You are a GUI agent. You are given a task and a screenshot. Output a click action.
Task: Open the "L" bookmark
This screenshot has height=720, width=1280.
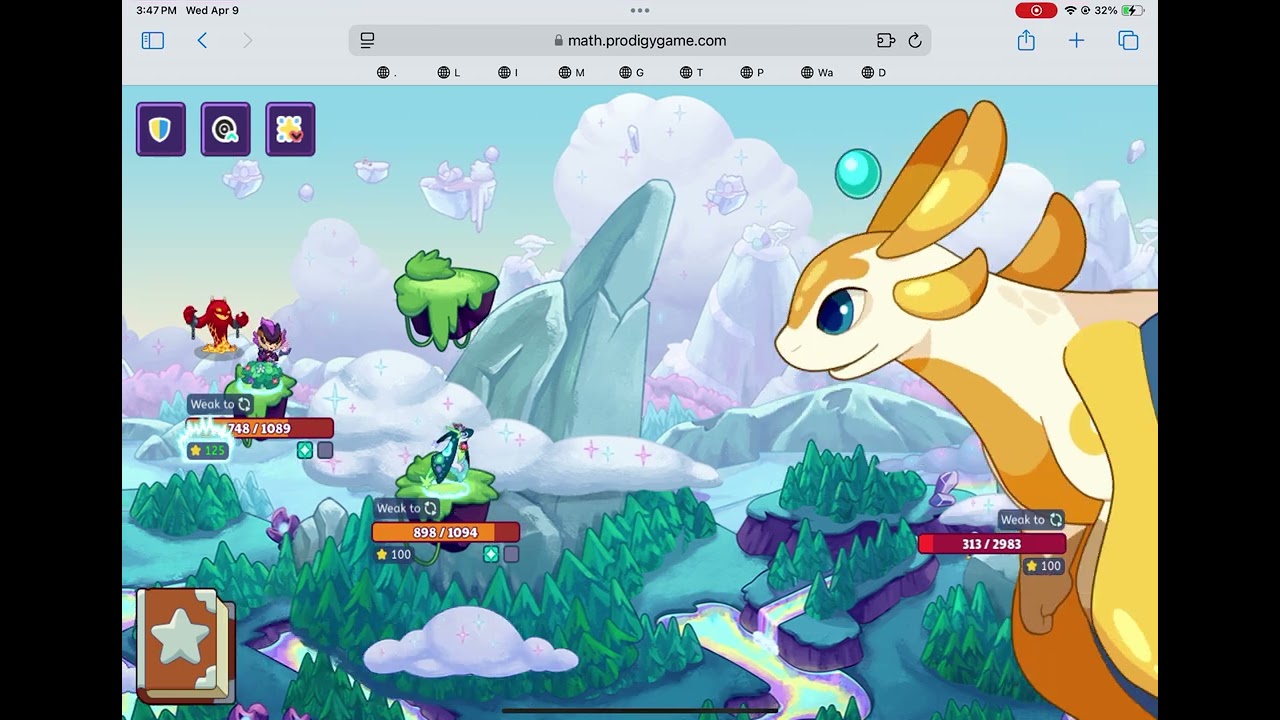click(449, 72)
